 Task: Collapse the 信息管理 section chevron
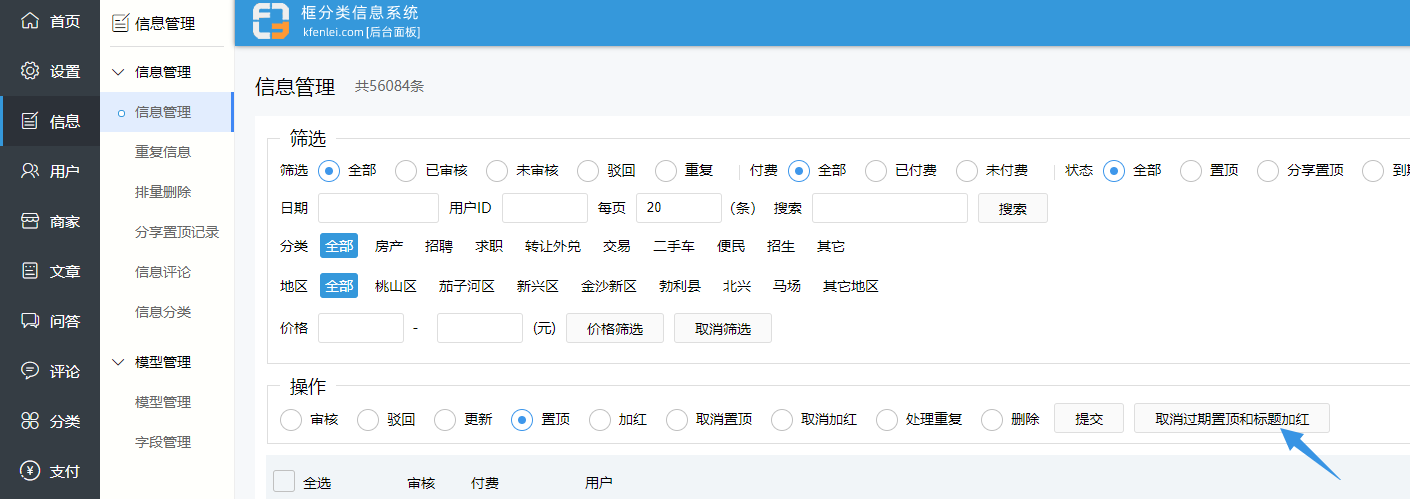point(119,72)
